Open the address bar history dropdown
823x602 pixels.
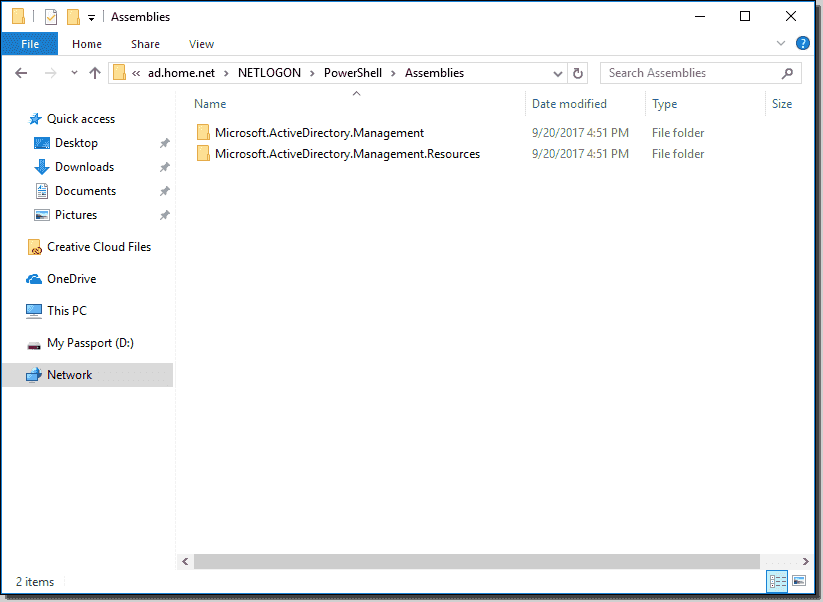click(x=558, y=73)
